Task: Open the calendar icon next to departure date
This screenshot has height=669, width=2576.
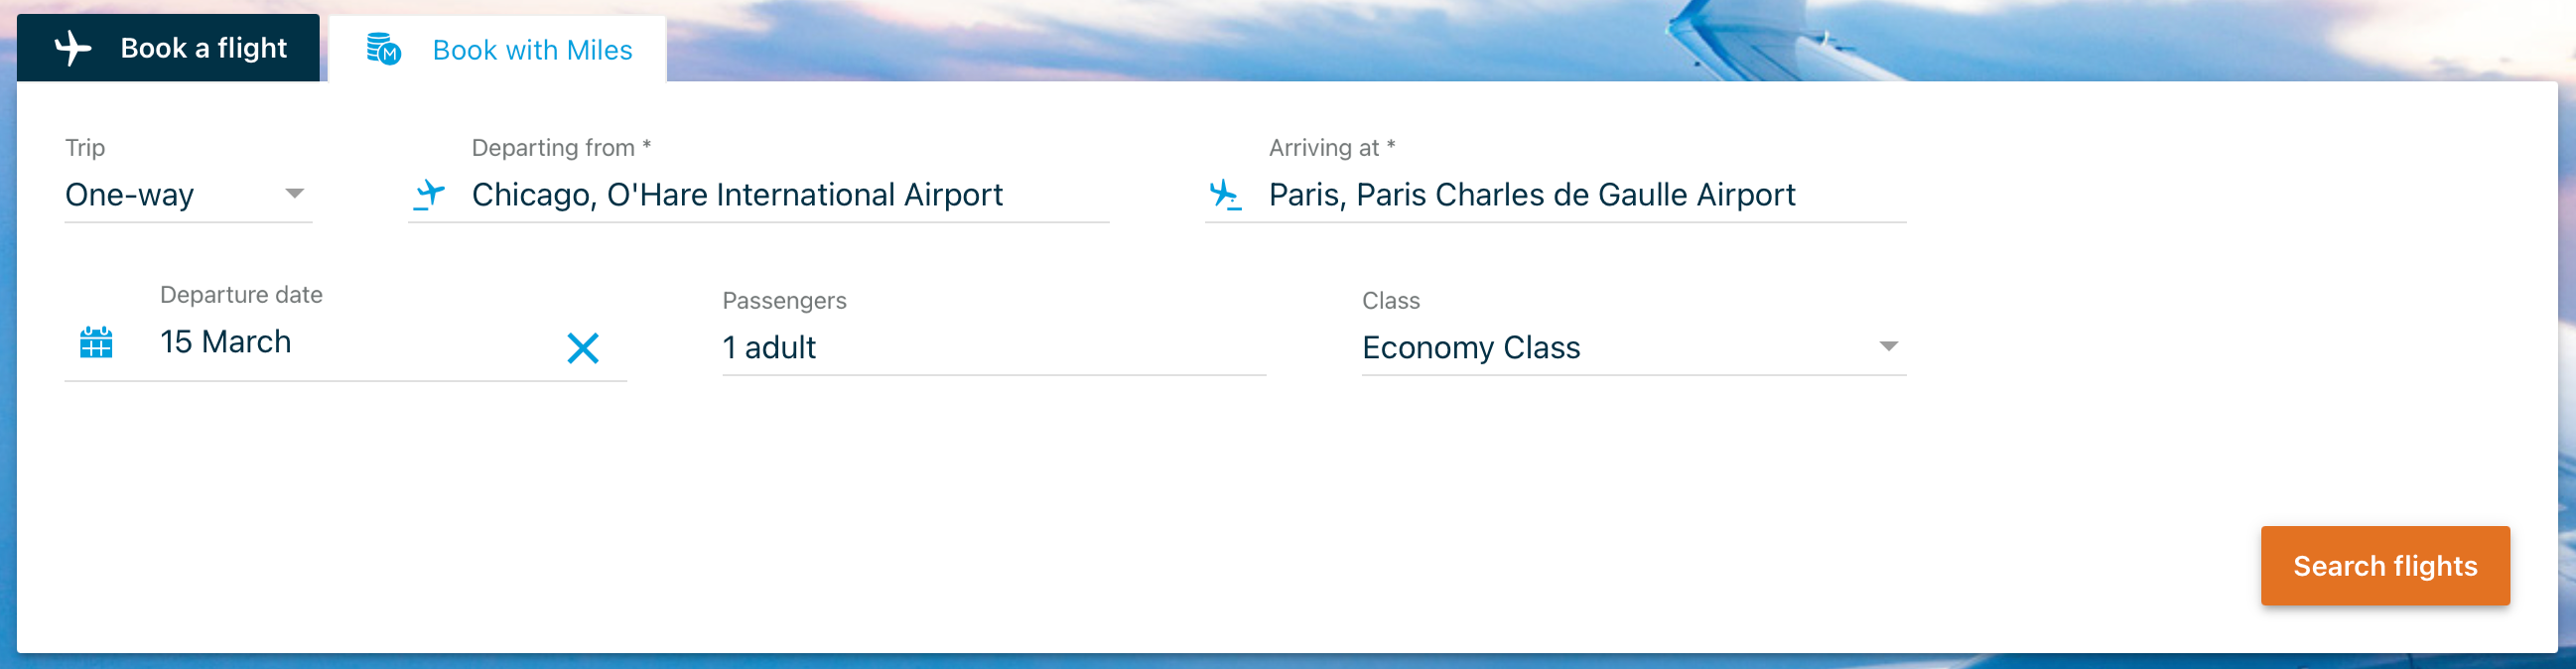Action: (x=94, y=343)
